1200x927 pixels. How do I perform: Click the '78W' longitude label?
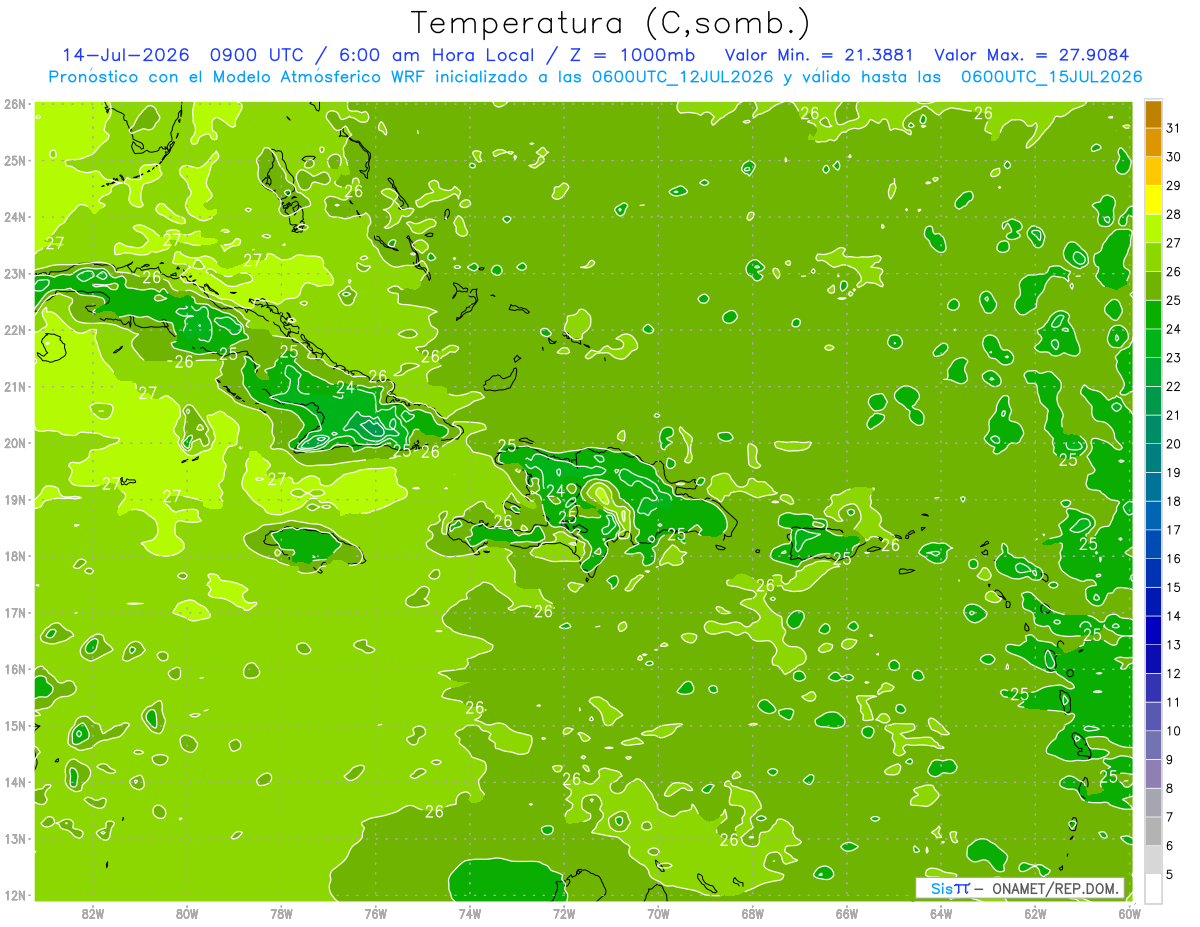click(x=281, y=913)
